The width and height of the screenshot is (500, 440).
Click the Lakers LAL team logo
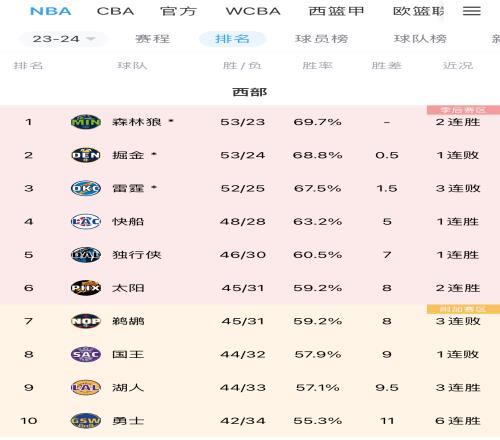point(86,388)
